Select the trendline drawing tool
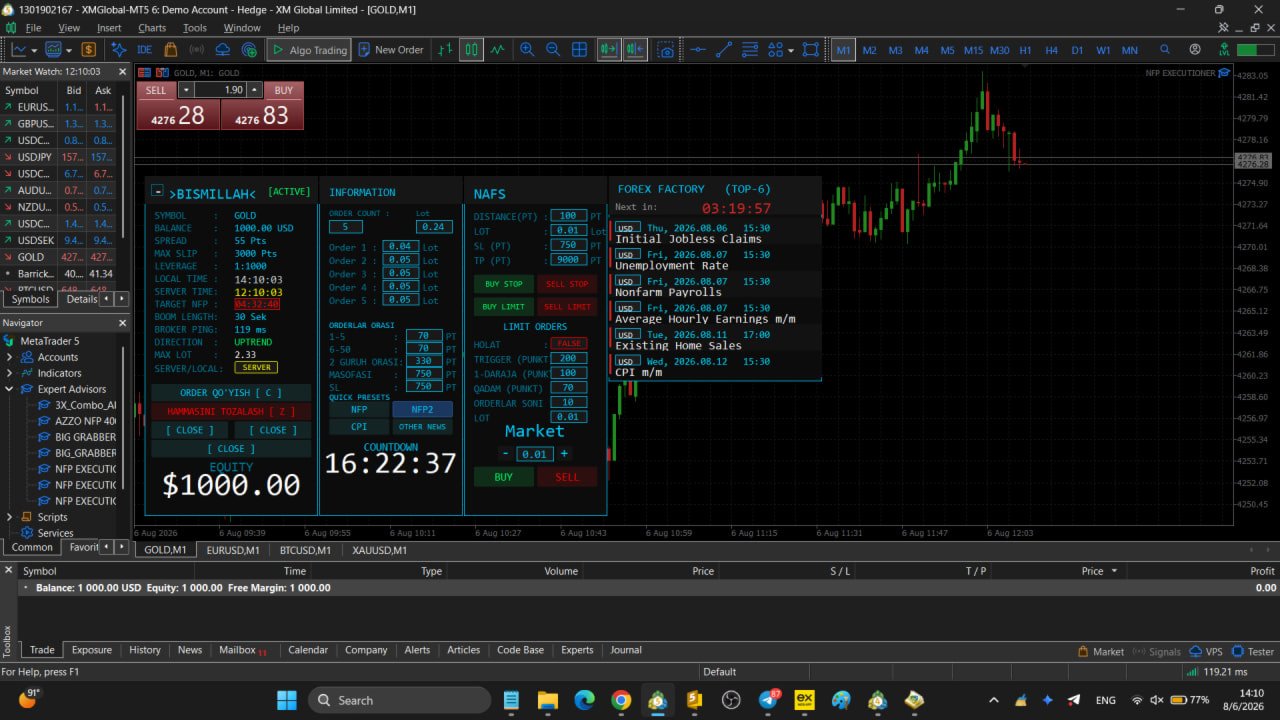 point(724,49)
